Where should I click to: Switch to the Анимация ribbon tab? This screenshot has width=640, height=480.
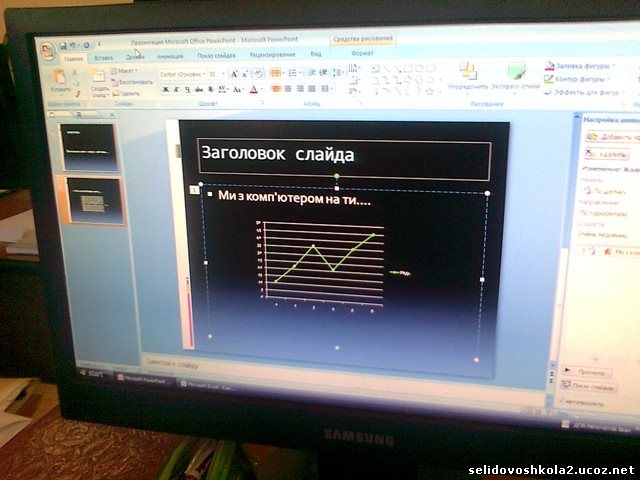(x=170, y=57)
